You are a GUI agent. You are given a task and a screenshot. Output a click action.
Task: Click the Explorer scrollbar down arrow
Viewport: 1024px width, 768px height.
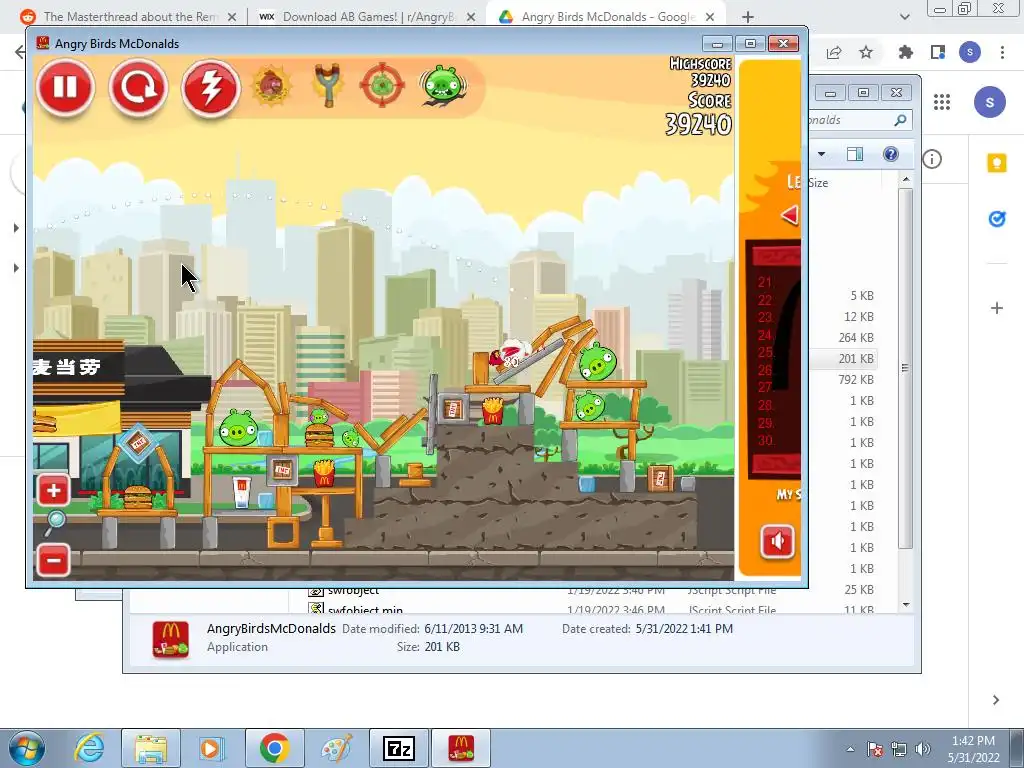point(906,605)
